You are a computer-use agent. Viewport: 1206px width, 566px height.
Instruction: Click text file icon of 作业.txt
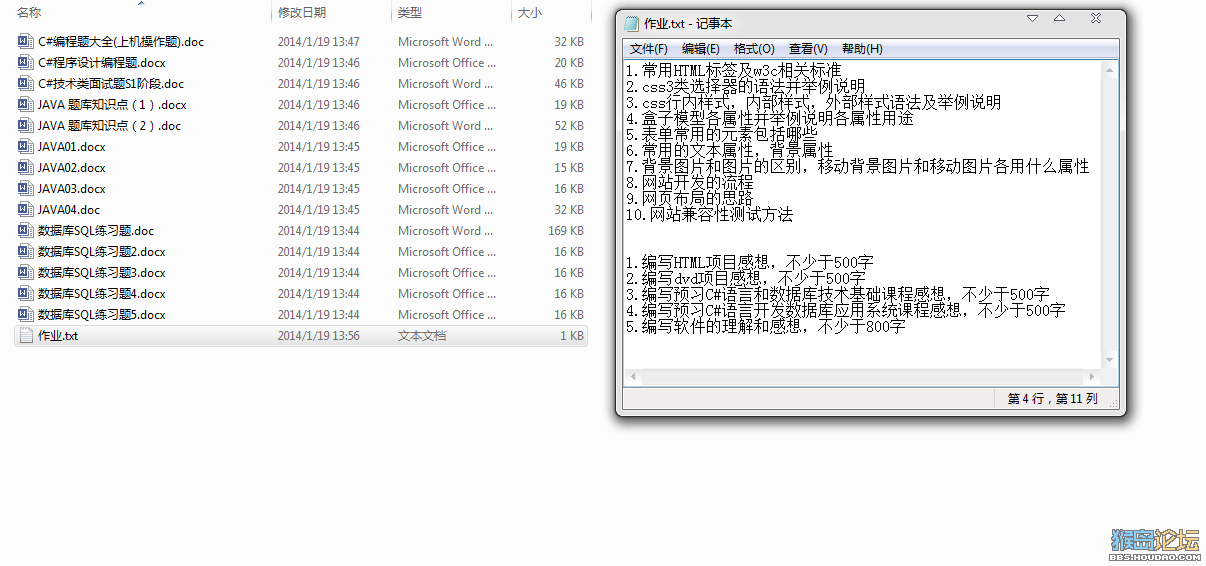click(26, 336)
